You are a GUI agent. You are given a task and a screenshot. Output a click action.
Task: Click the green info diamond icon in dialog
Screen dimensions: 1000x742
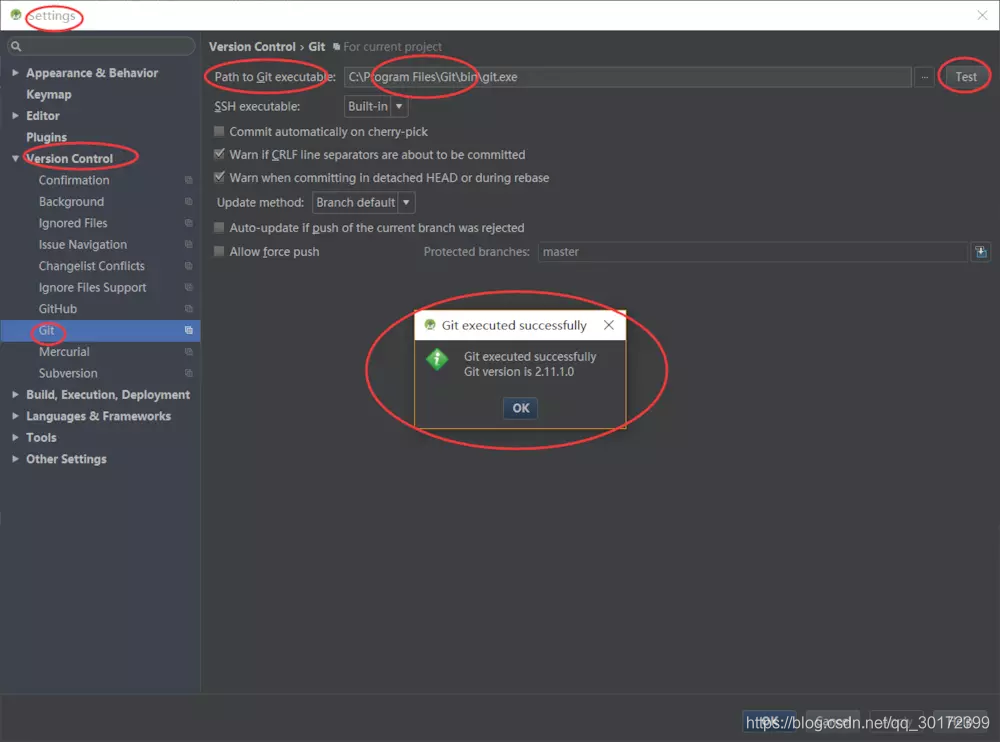tap(437, 359)
